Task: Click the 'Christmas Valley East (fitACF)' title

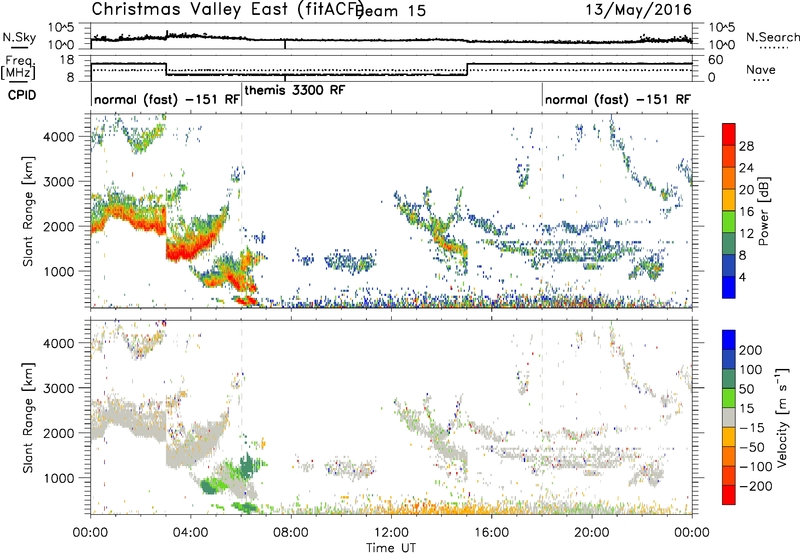Action: click(228, 9)
